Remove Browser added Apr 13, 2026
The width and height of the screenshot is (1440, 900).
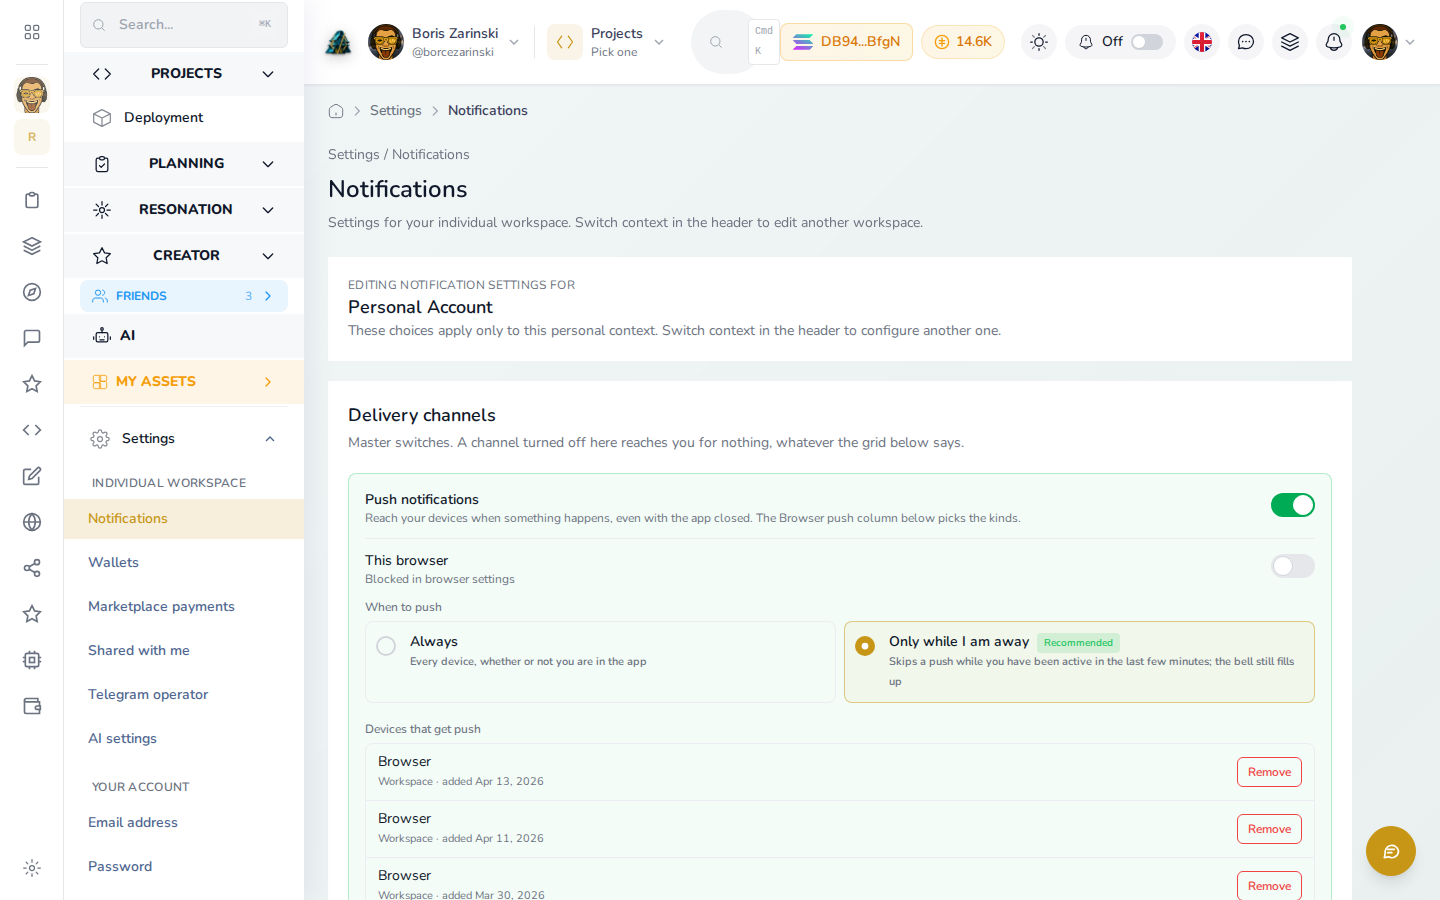[x=1269, y=772]
